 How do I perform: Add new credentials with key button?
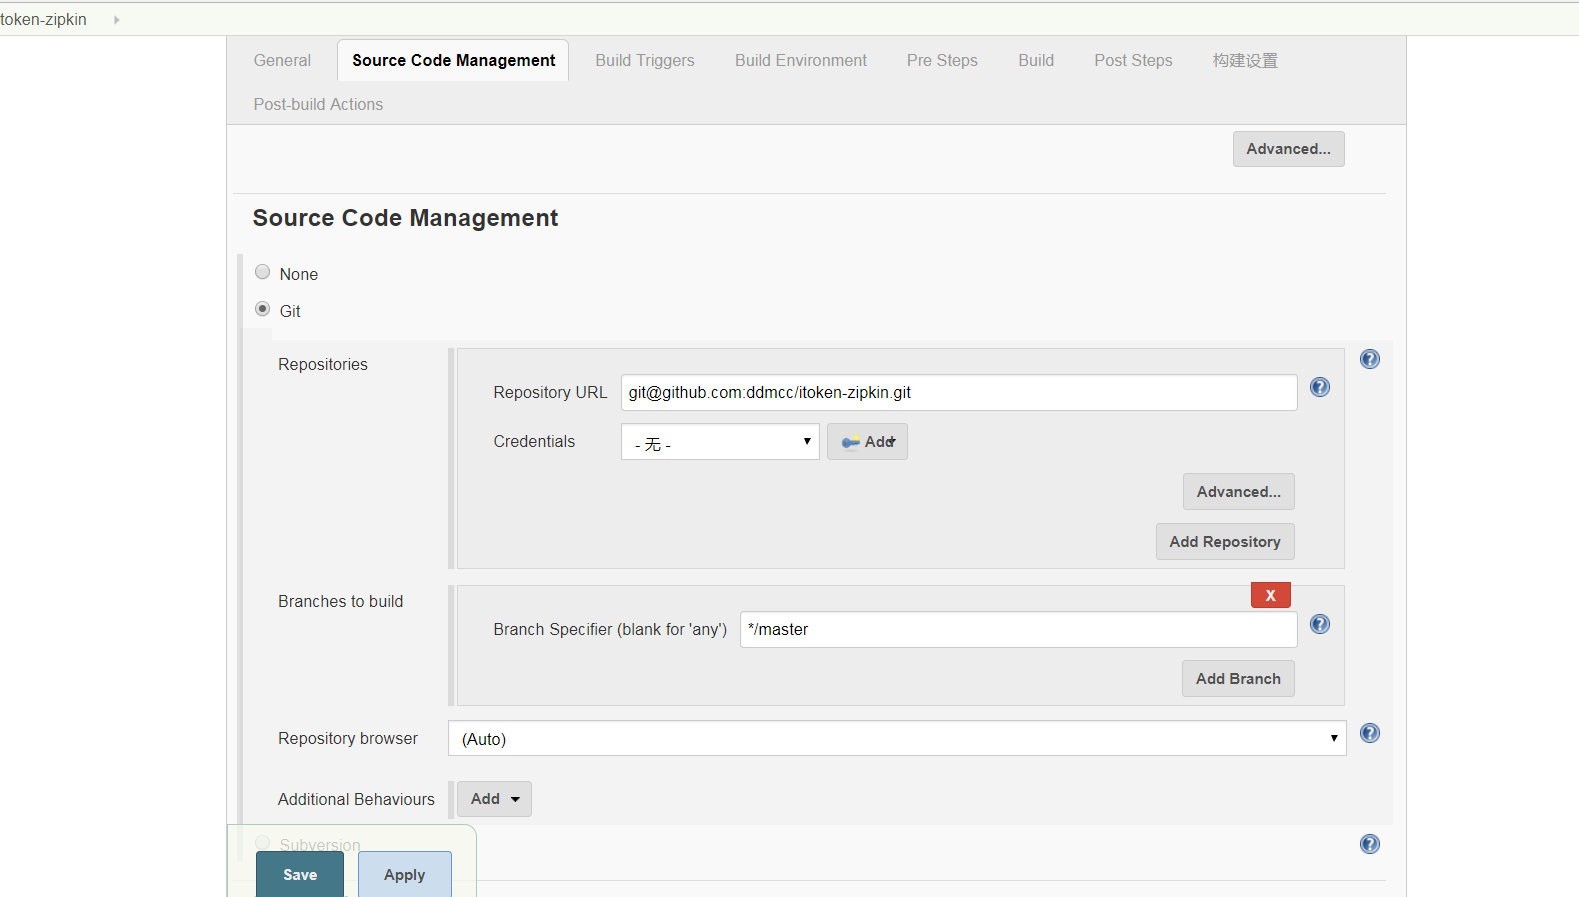[867, 442]
